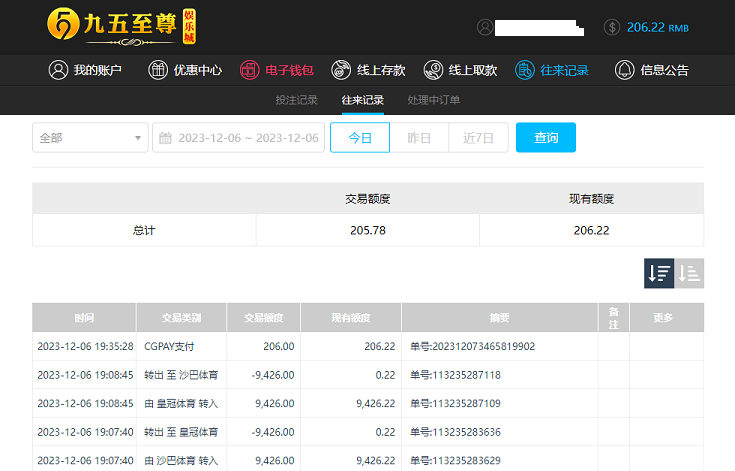Open 线上存款 deposit icon
The width and height of the screenshot is (735, 471).
click(x=342, y=70)
